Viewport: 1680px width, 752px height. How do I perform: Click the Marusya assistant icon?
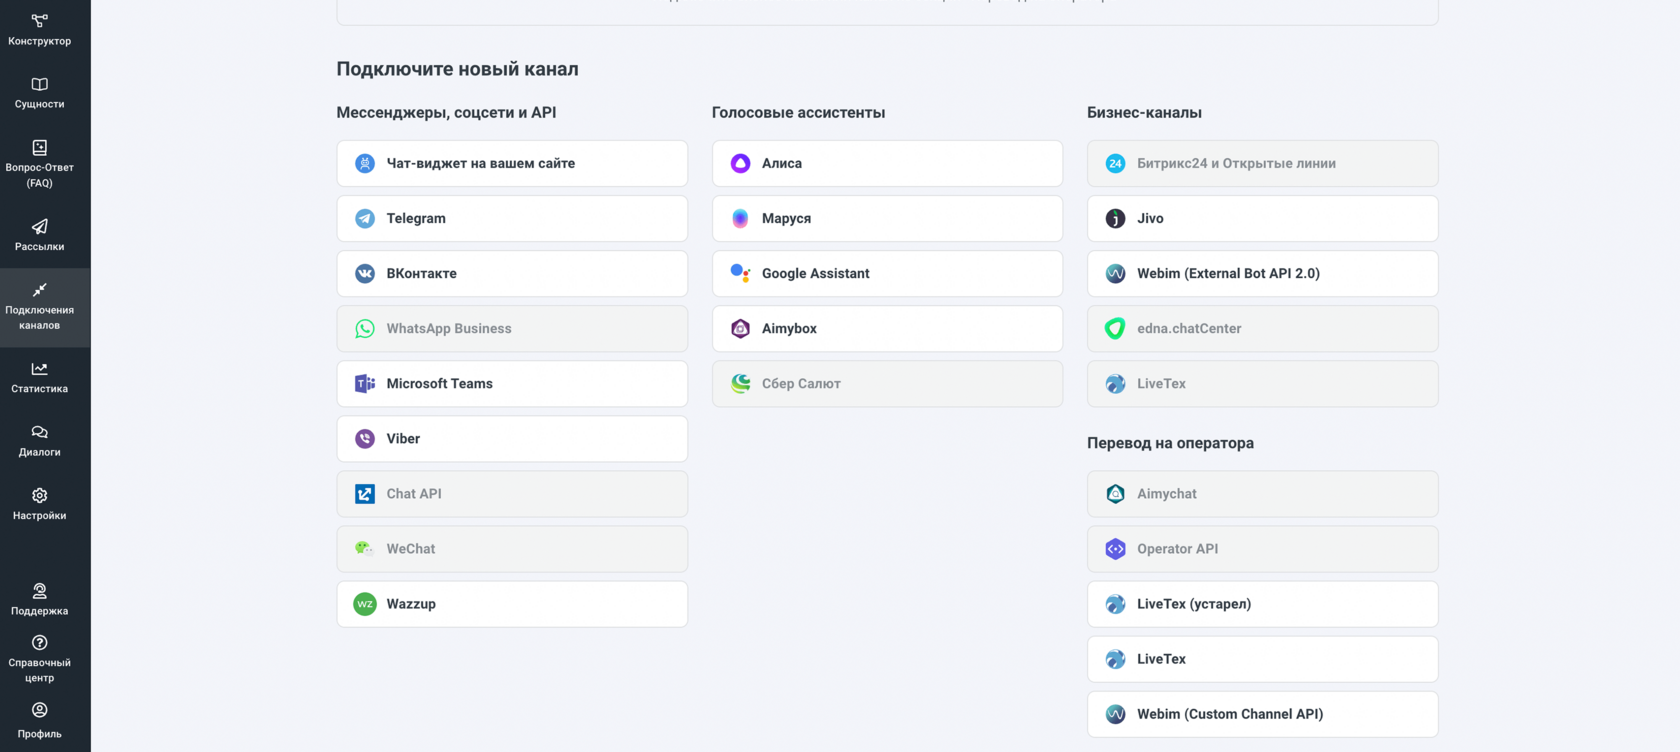[740, 218]
